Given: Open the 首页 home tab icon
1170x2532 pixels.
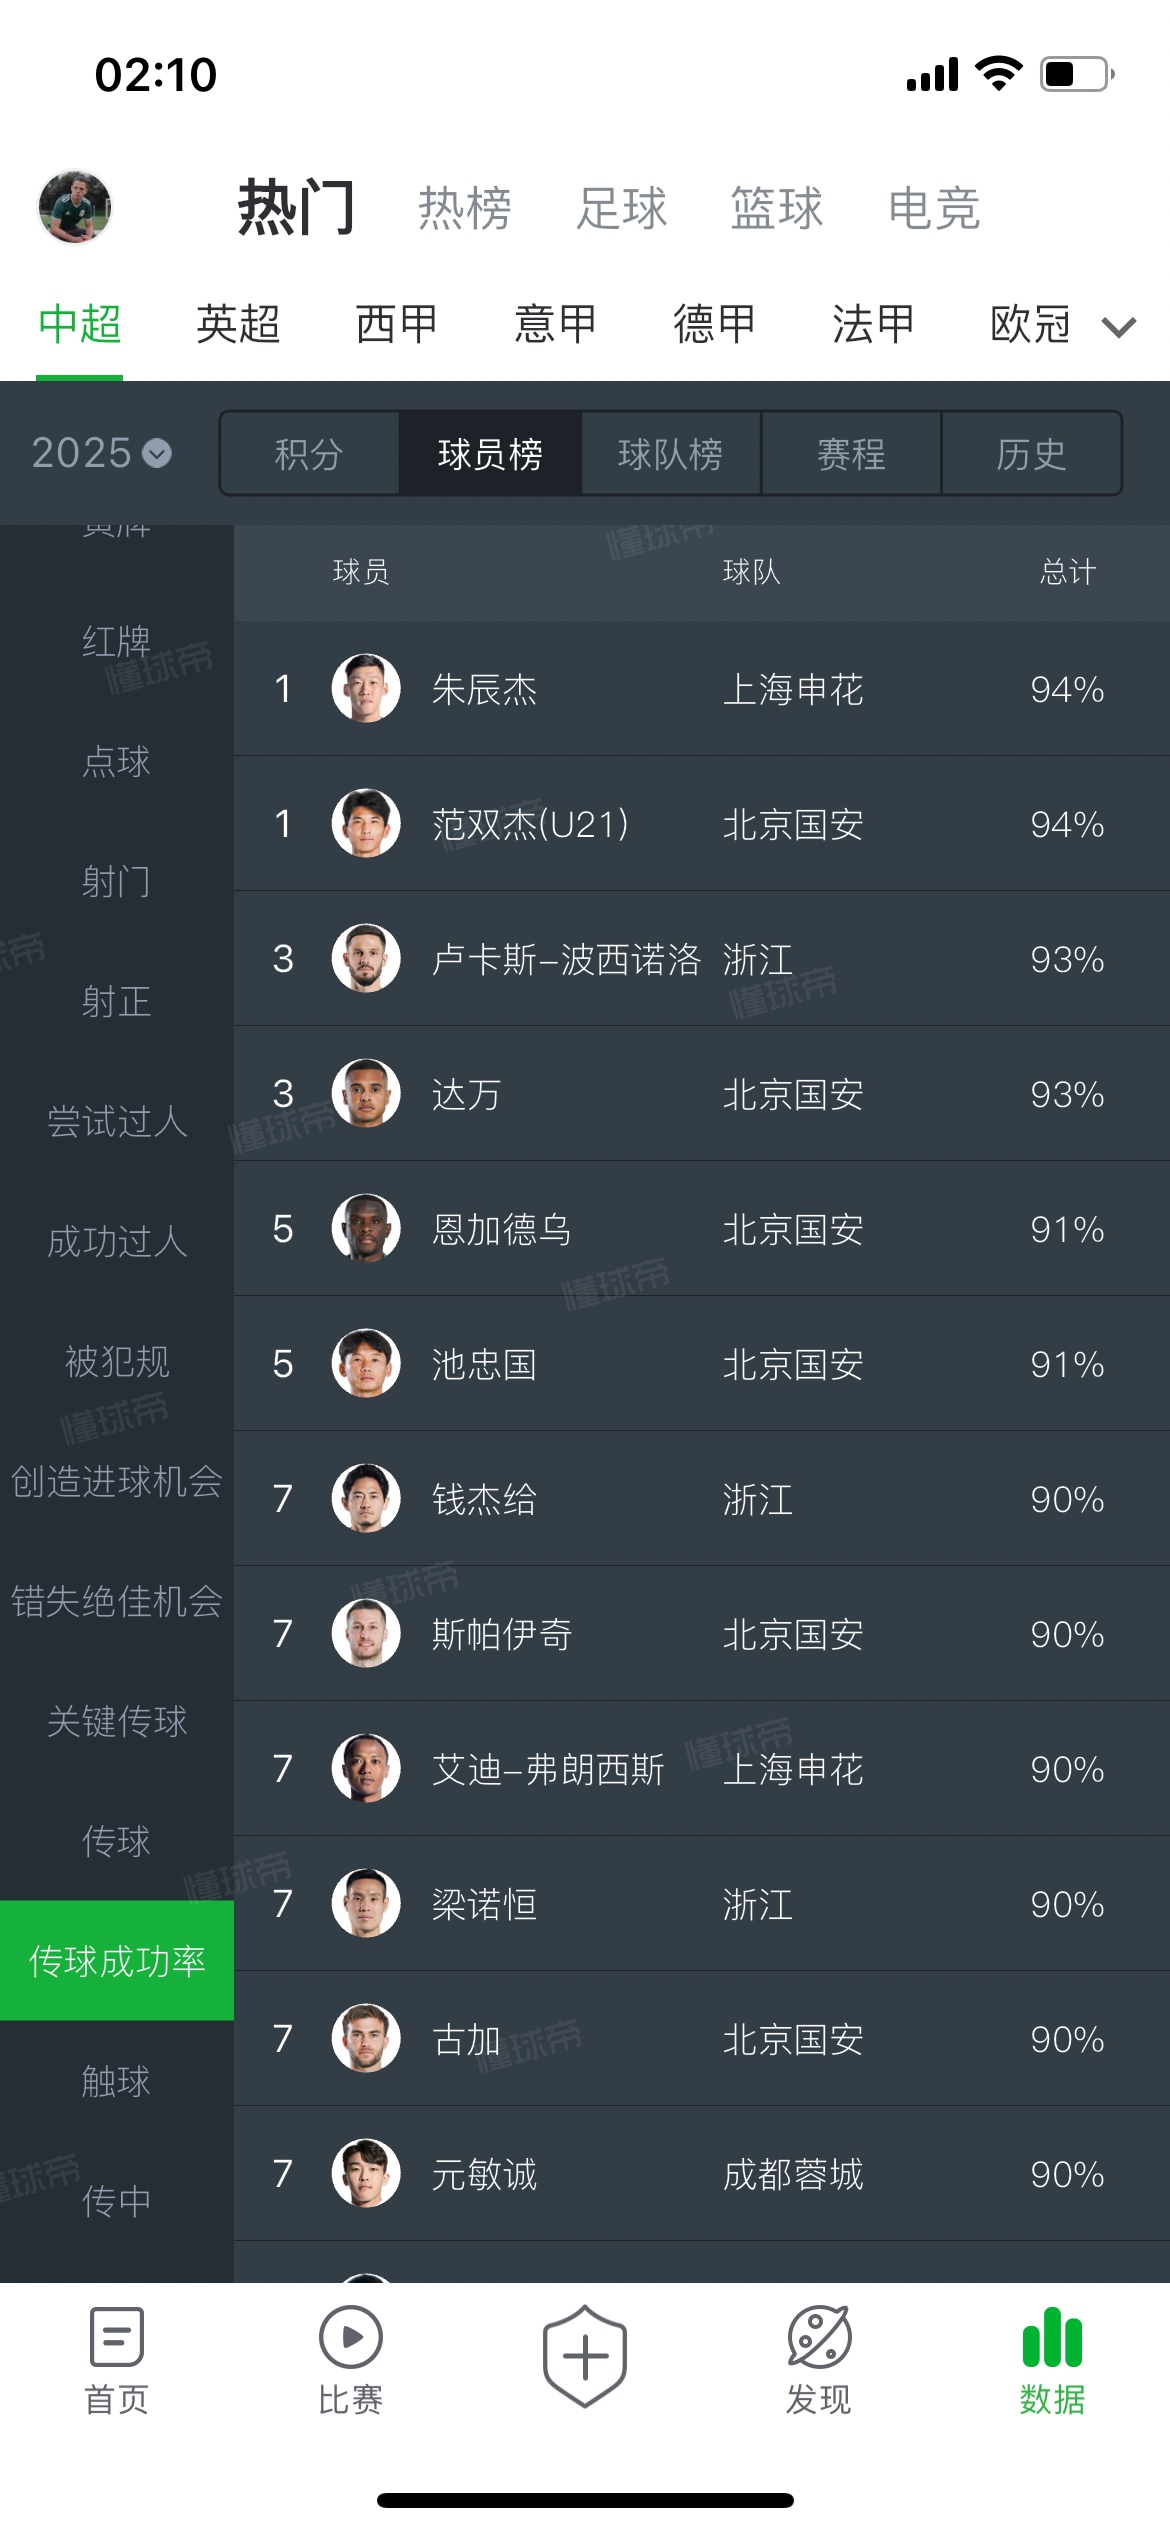Looking at the screenshot, I should (x=116, y=2336).
